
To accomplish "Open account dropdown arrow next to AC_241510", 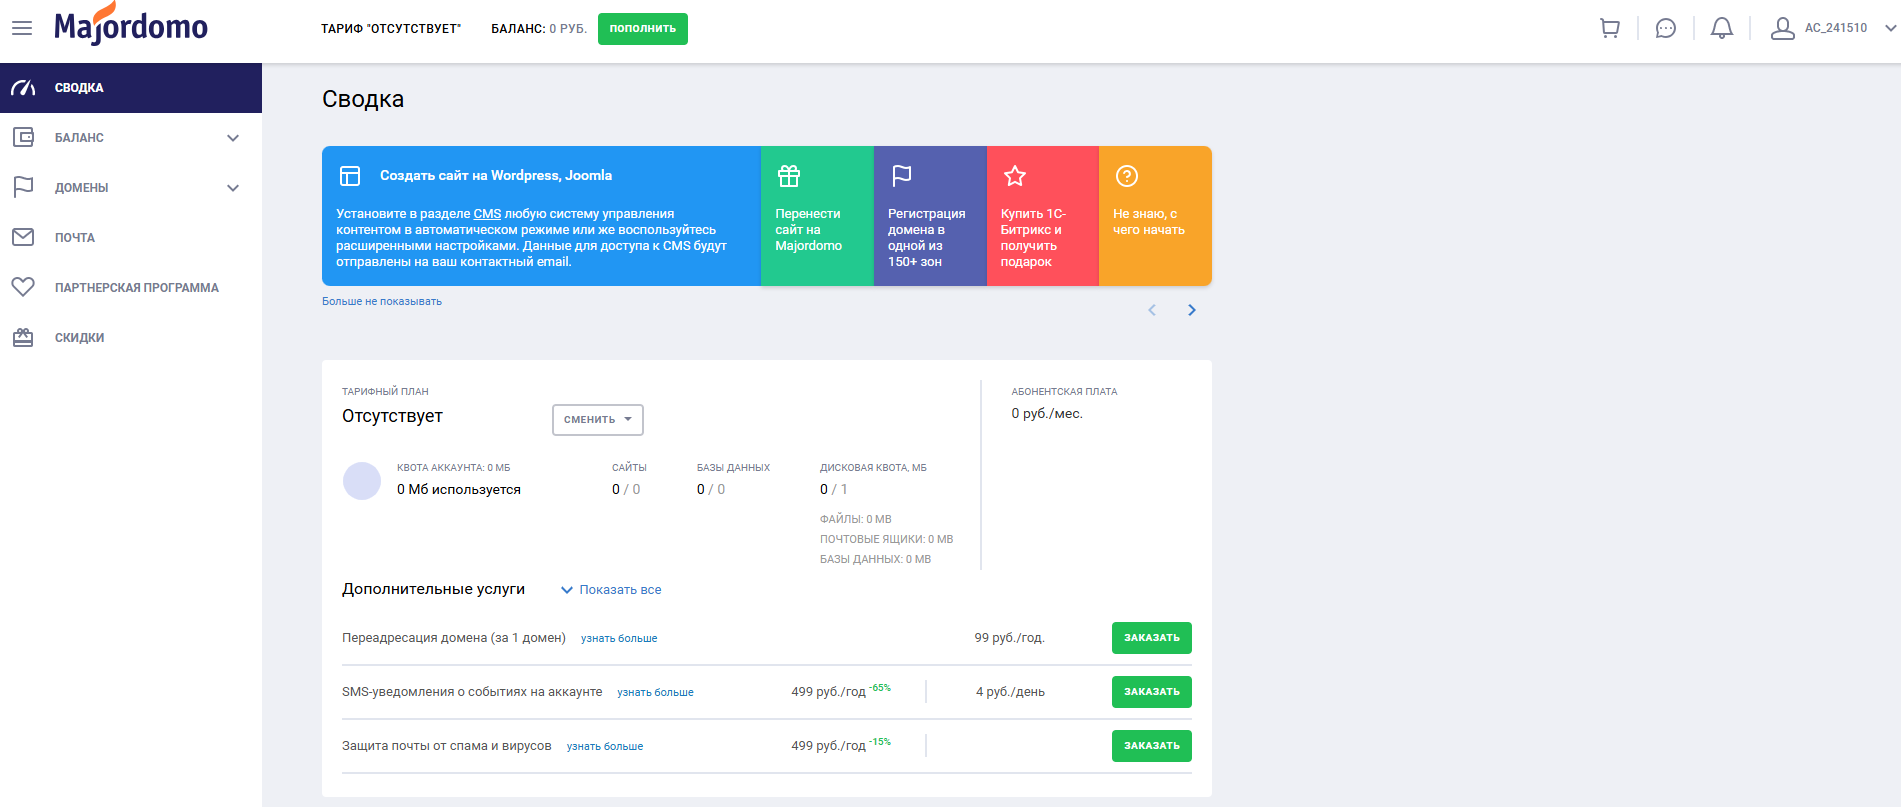I will [1890, 28].
